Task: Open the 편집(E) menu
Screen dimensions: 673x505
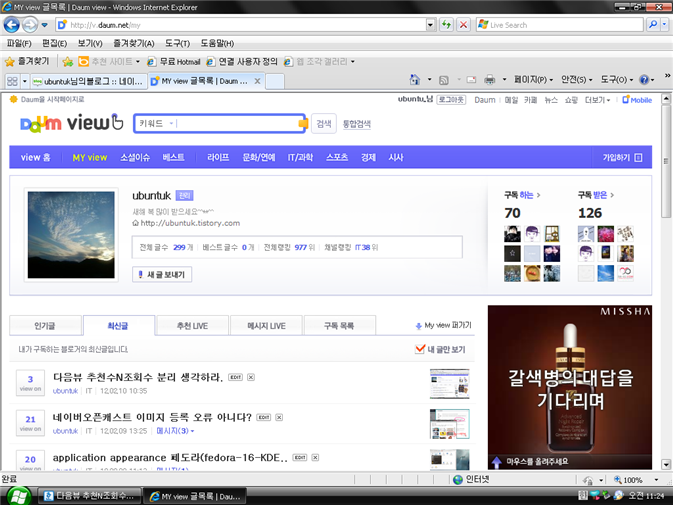Action: click(54, 43)
